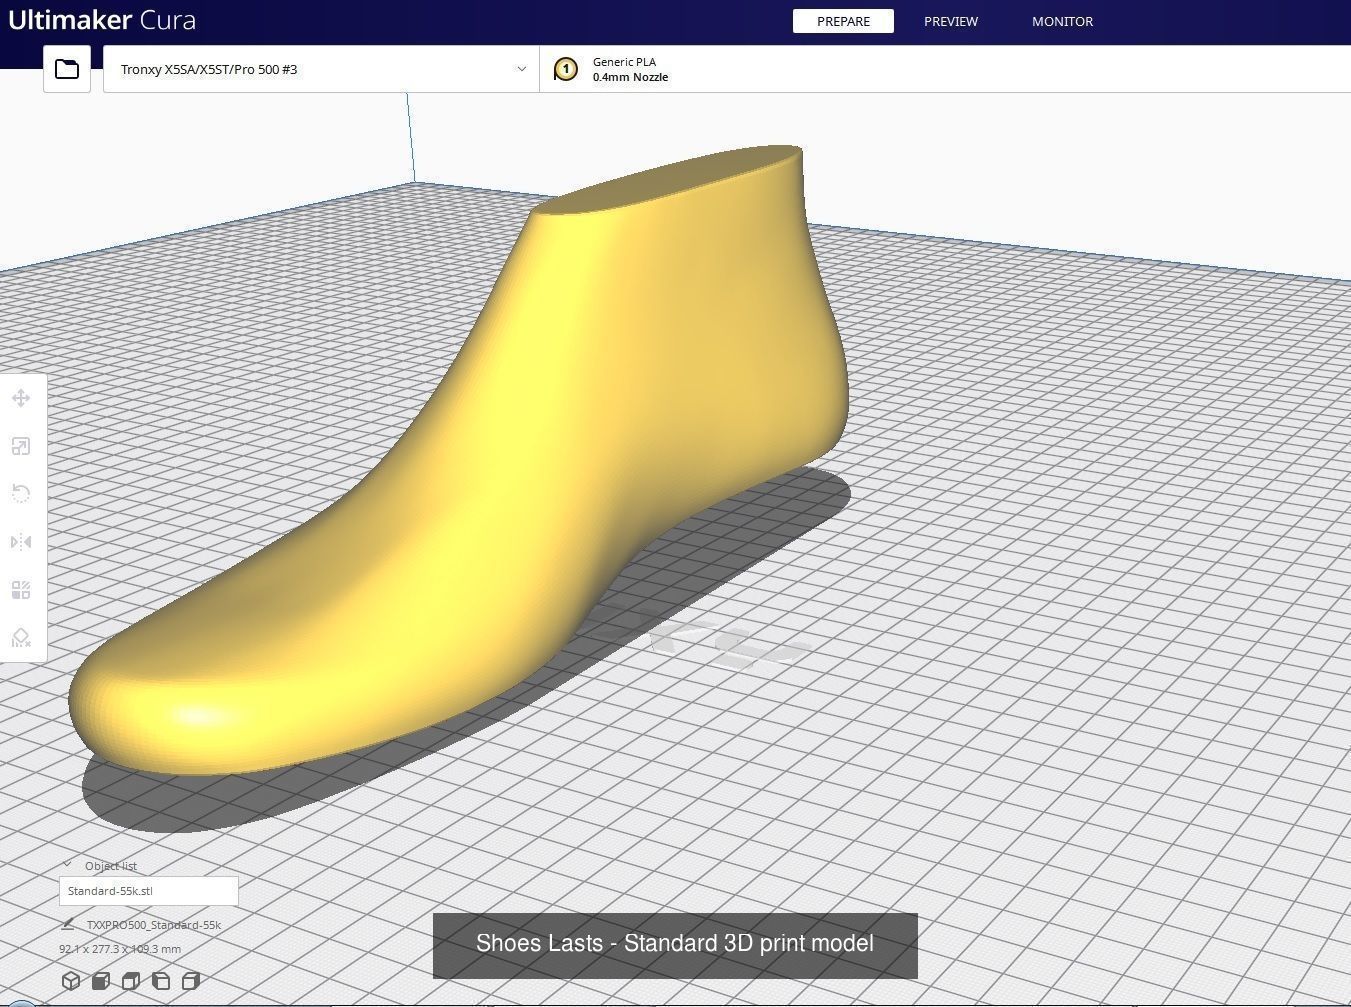Switch to left side view cube icon
Viewport: 1351px width, 1007px height.
(161, 981)
